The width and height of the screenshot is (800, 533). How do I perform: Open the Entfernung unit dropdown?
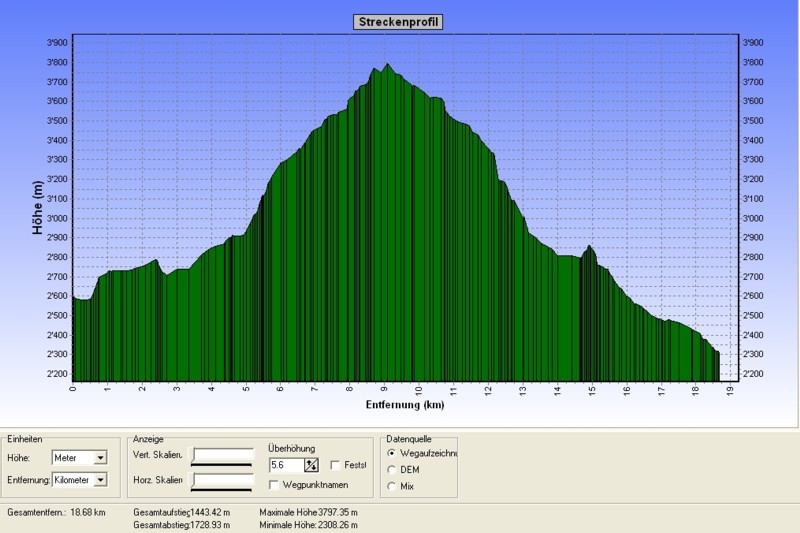coord(99,480)
